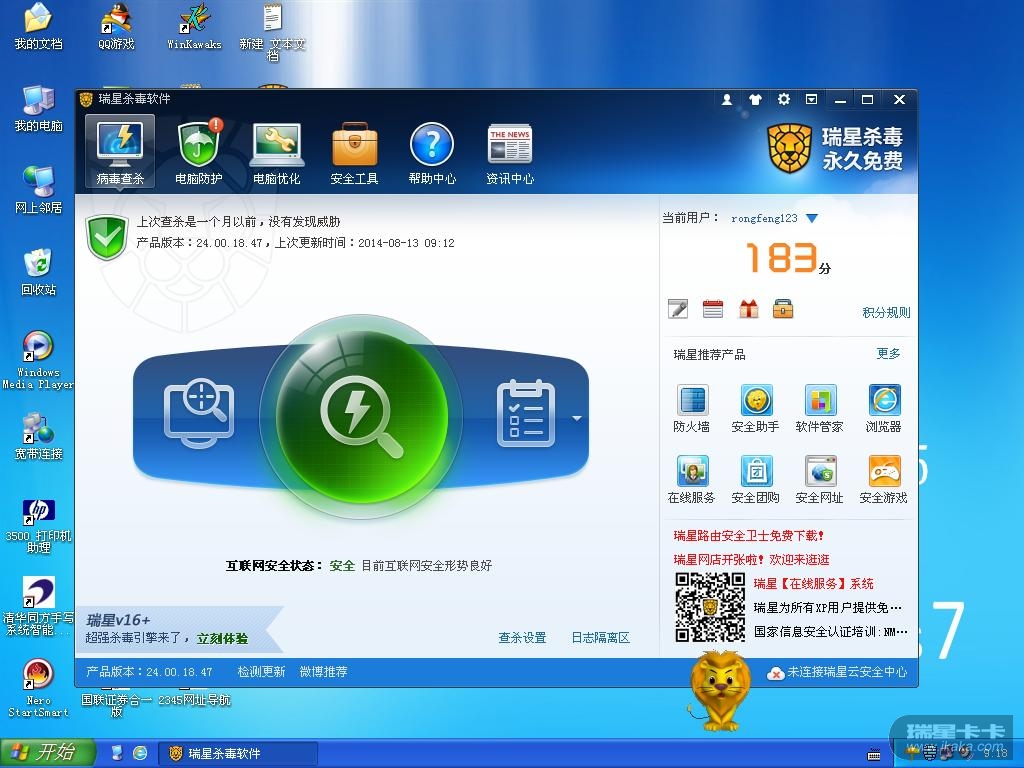Open the 安全网址 safe URLs icon
This screenshot has width=1024, height=768.
pyautogui.click(x=820, y=480)
